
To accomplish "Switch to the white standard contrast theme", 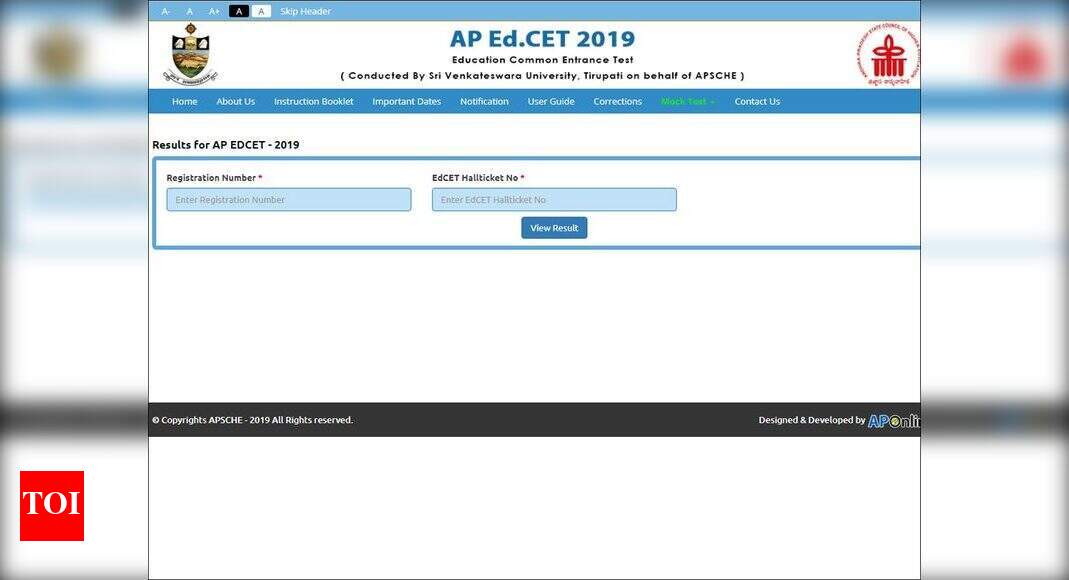I will coord(261,11).
